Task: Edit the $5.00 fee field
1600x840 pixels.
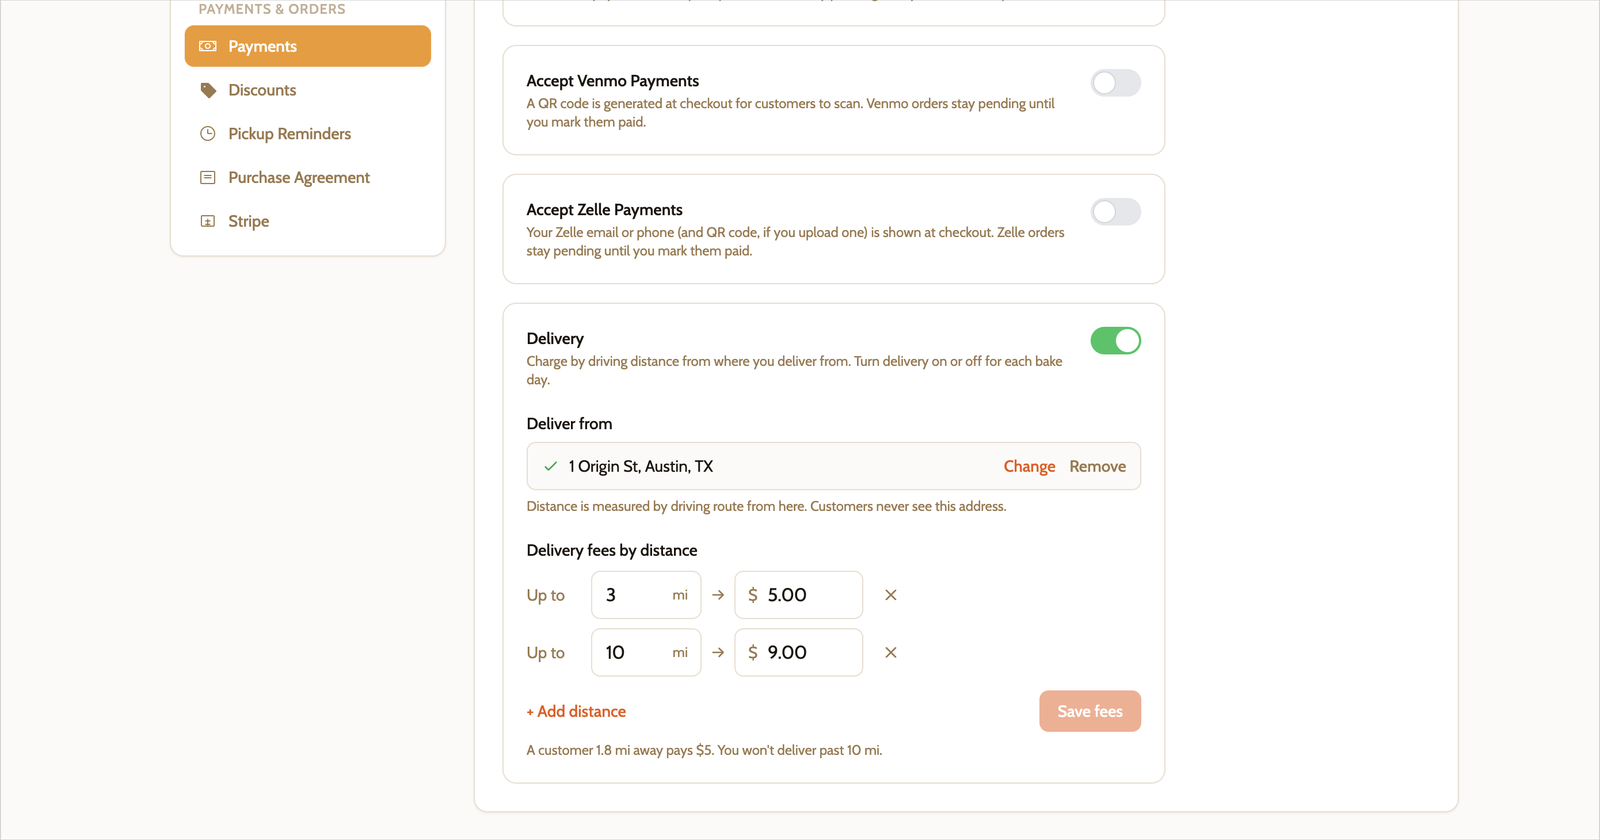Action: point(798,595)
